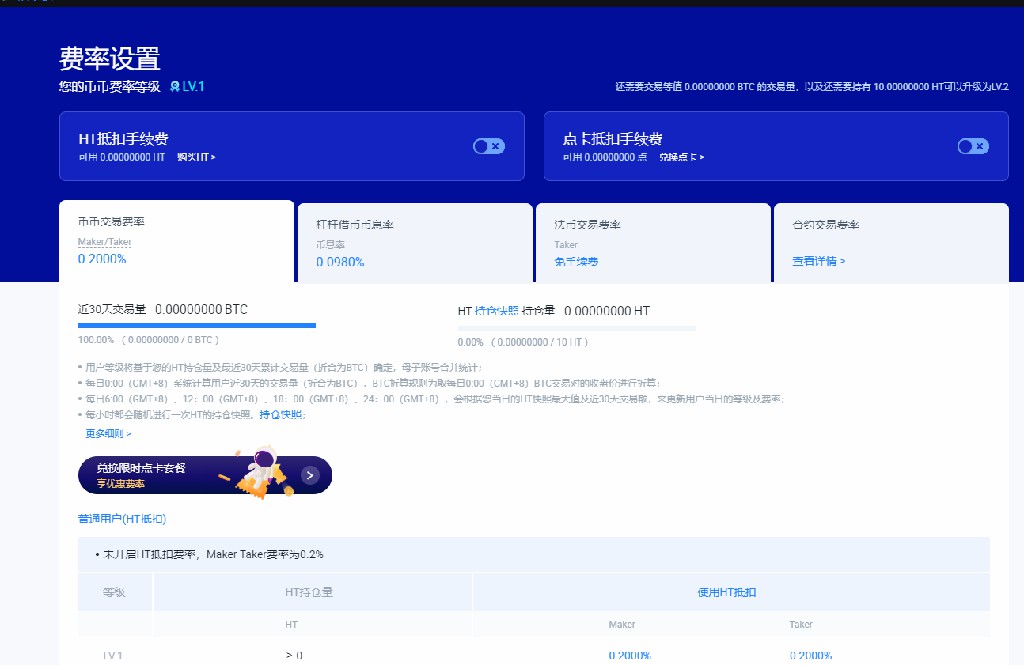Select the 币币交易费率 tab
The width and height of the screenshot is (1024, 665).
coord(176,241)
